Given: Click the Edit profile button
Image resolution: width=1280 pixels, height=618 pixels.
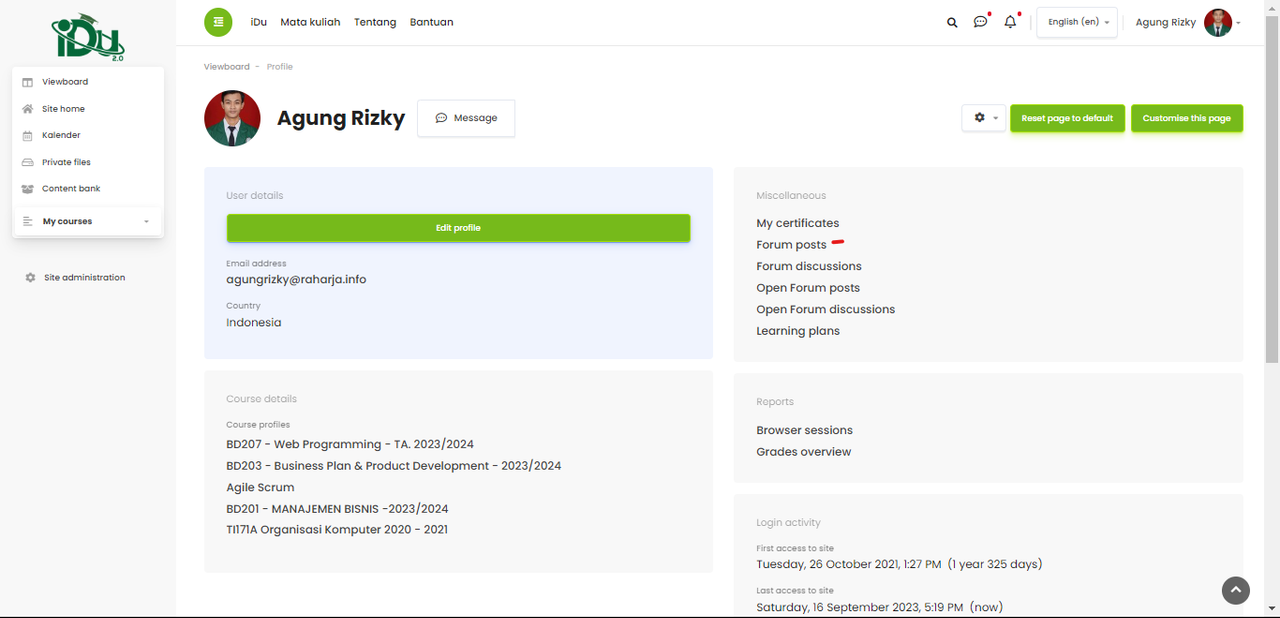Looking at the screenshot, I should coord(458,228).
